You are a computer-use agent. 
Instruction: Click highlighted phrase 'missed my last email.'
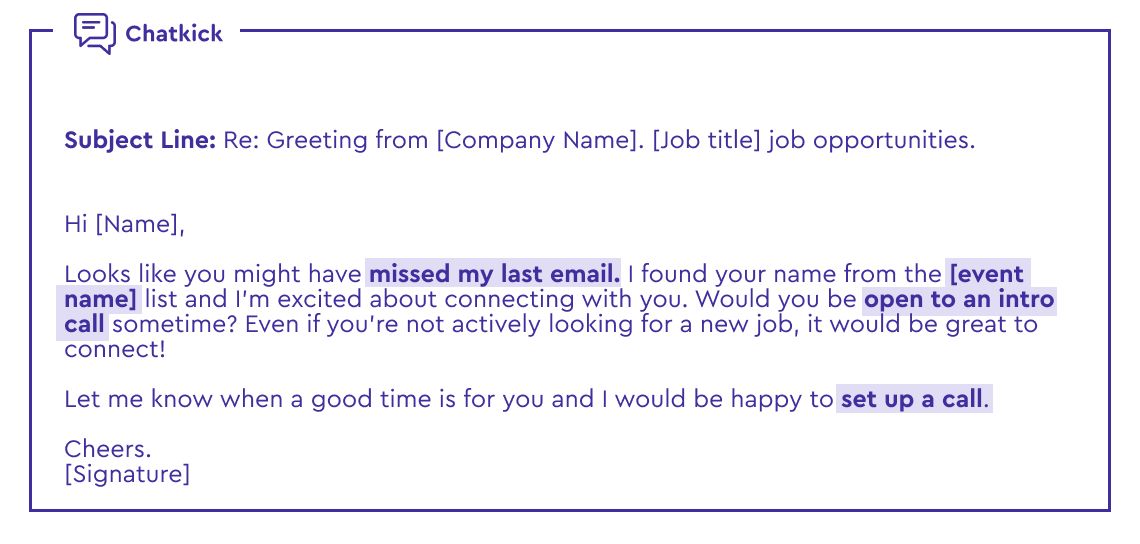495,274
